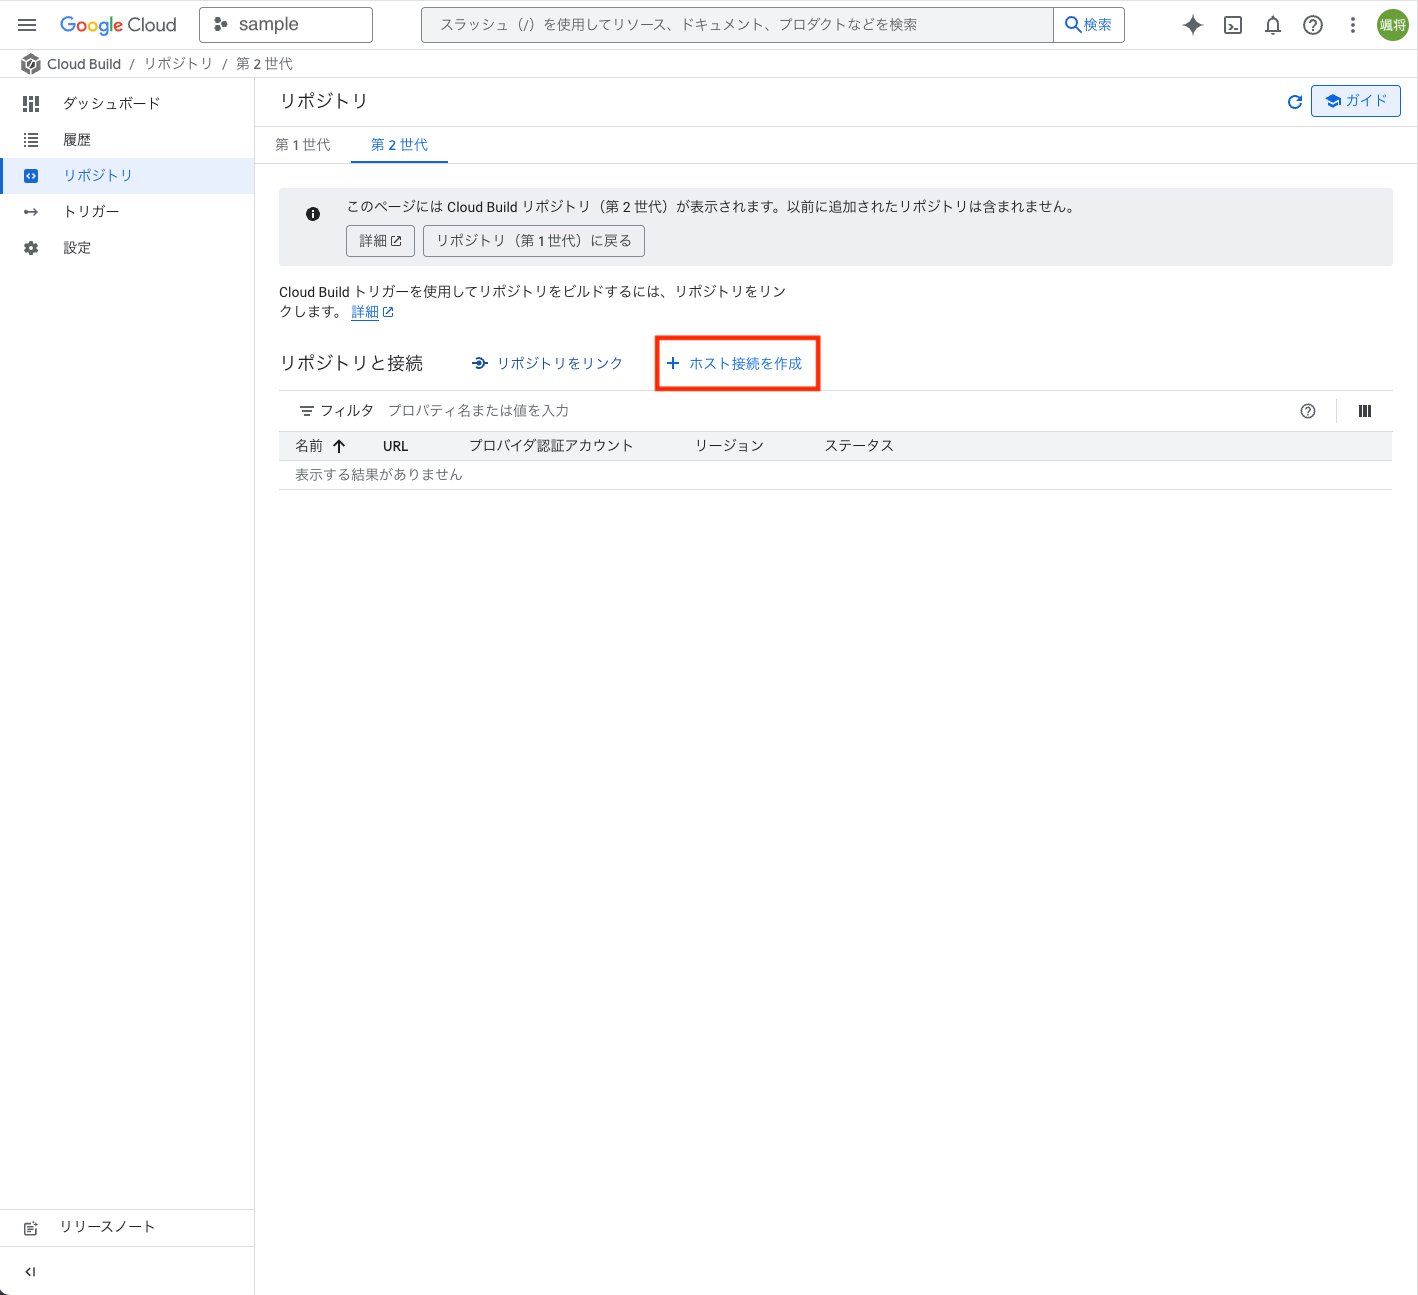
Task: Click the 表示する結果がありません empty row
Action: tap(835, 475)
